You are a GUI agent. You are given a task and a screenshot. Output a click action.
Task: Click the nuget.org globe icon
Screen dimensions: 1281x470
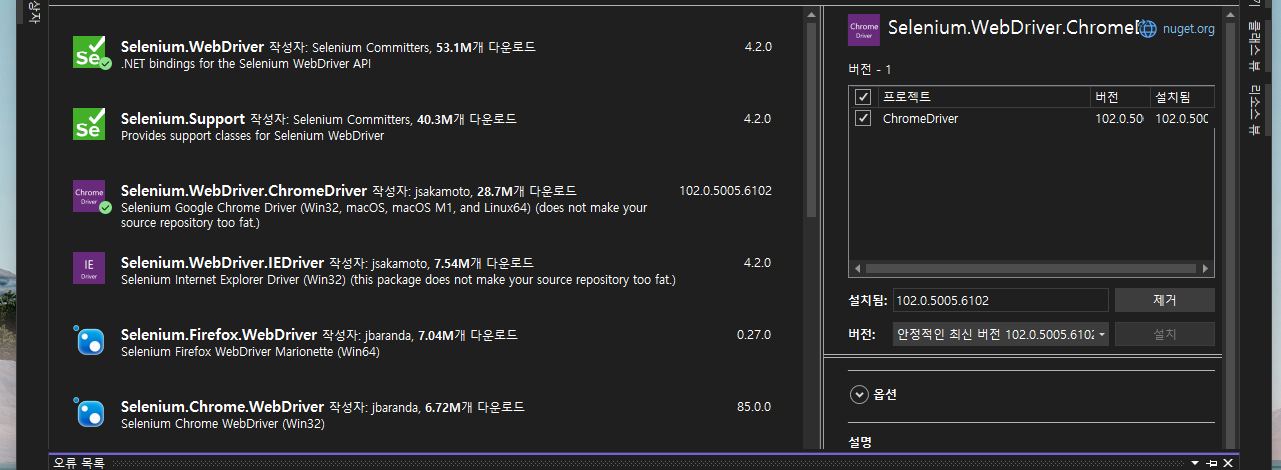coord(1148,29)
